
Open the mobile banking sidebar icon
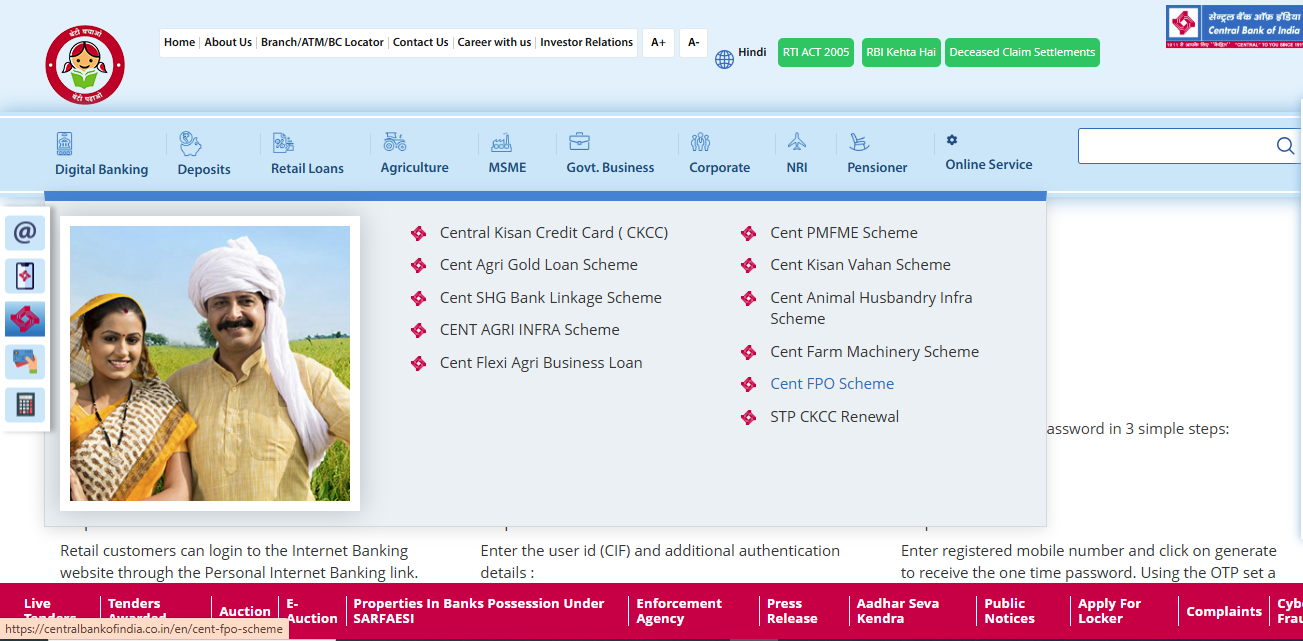(x=25, y=275)
